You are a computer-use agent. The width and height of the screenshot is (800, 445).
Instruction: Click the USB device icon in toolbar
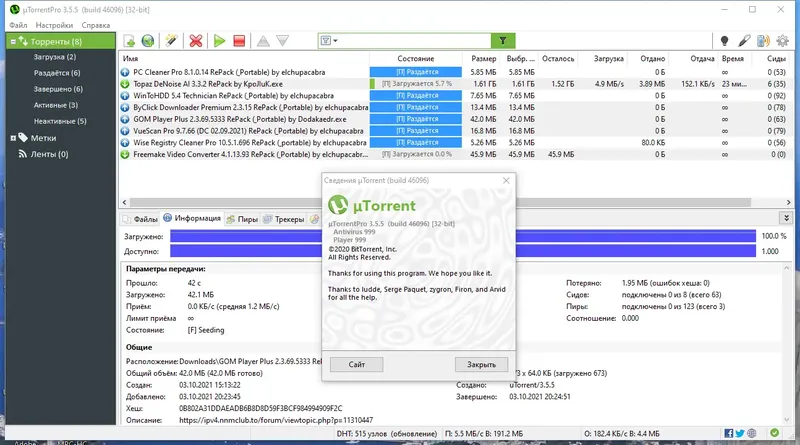tap(744, 41)
